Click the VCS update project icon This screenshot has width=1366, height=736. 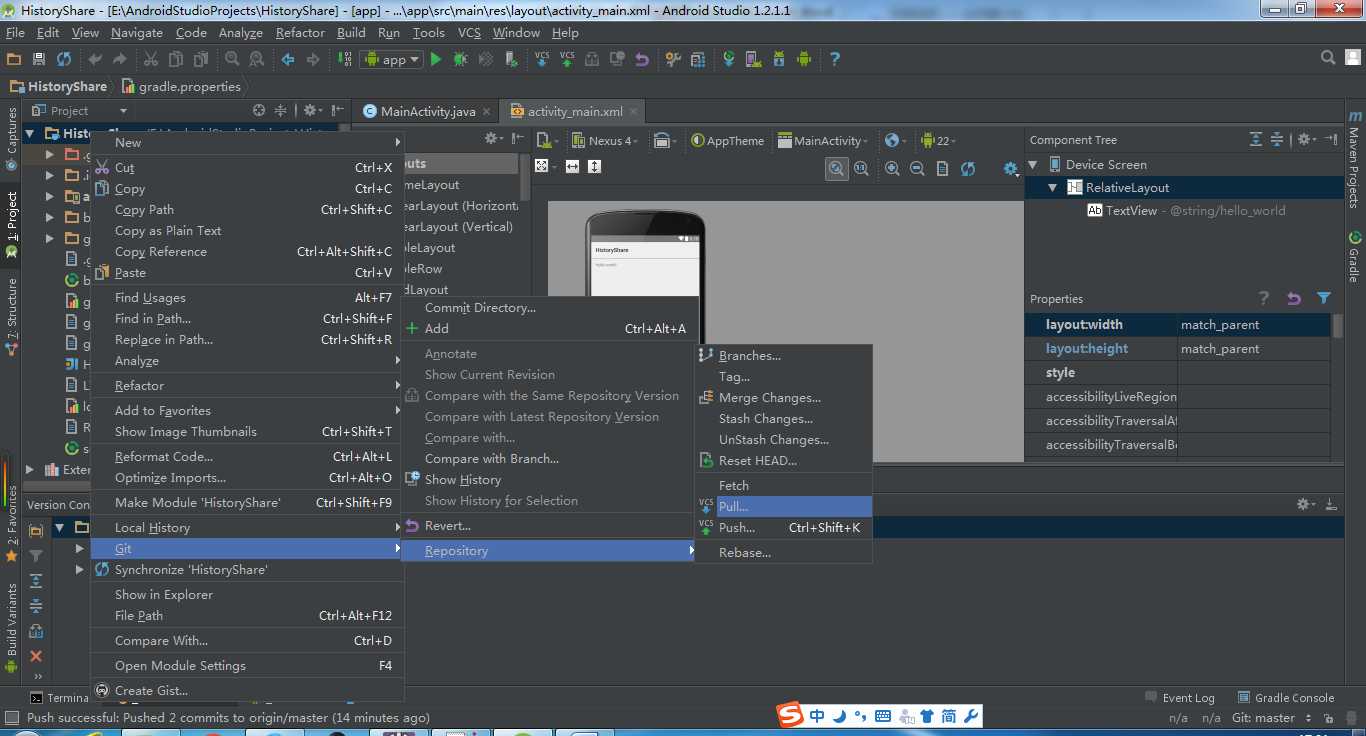[541, 59]
